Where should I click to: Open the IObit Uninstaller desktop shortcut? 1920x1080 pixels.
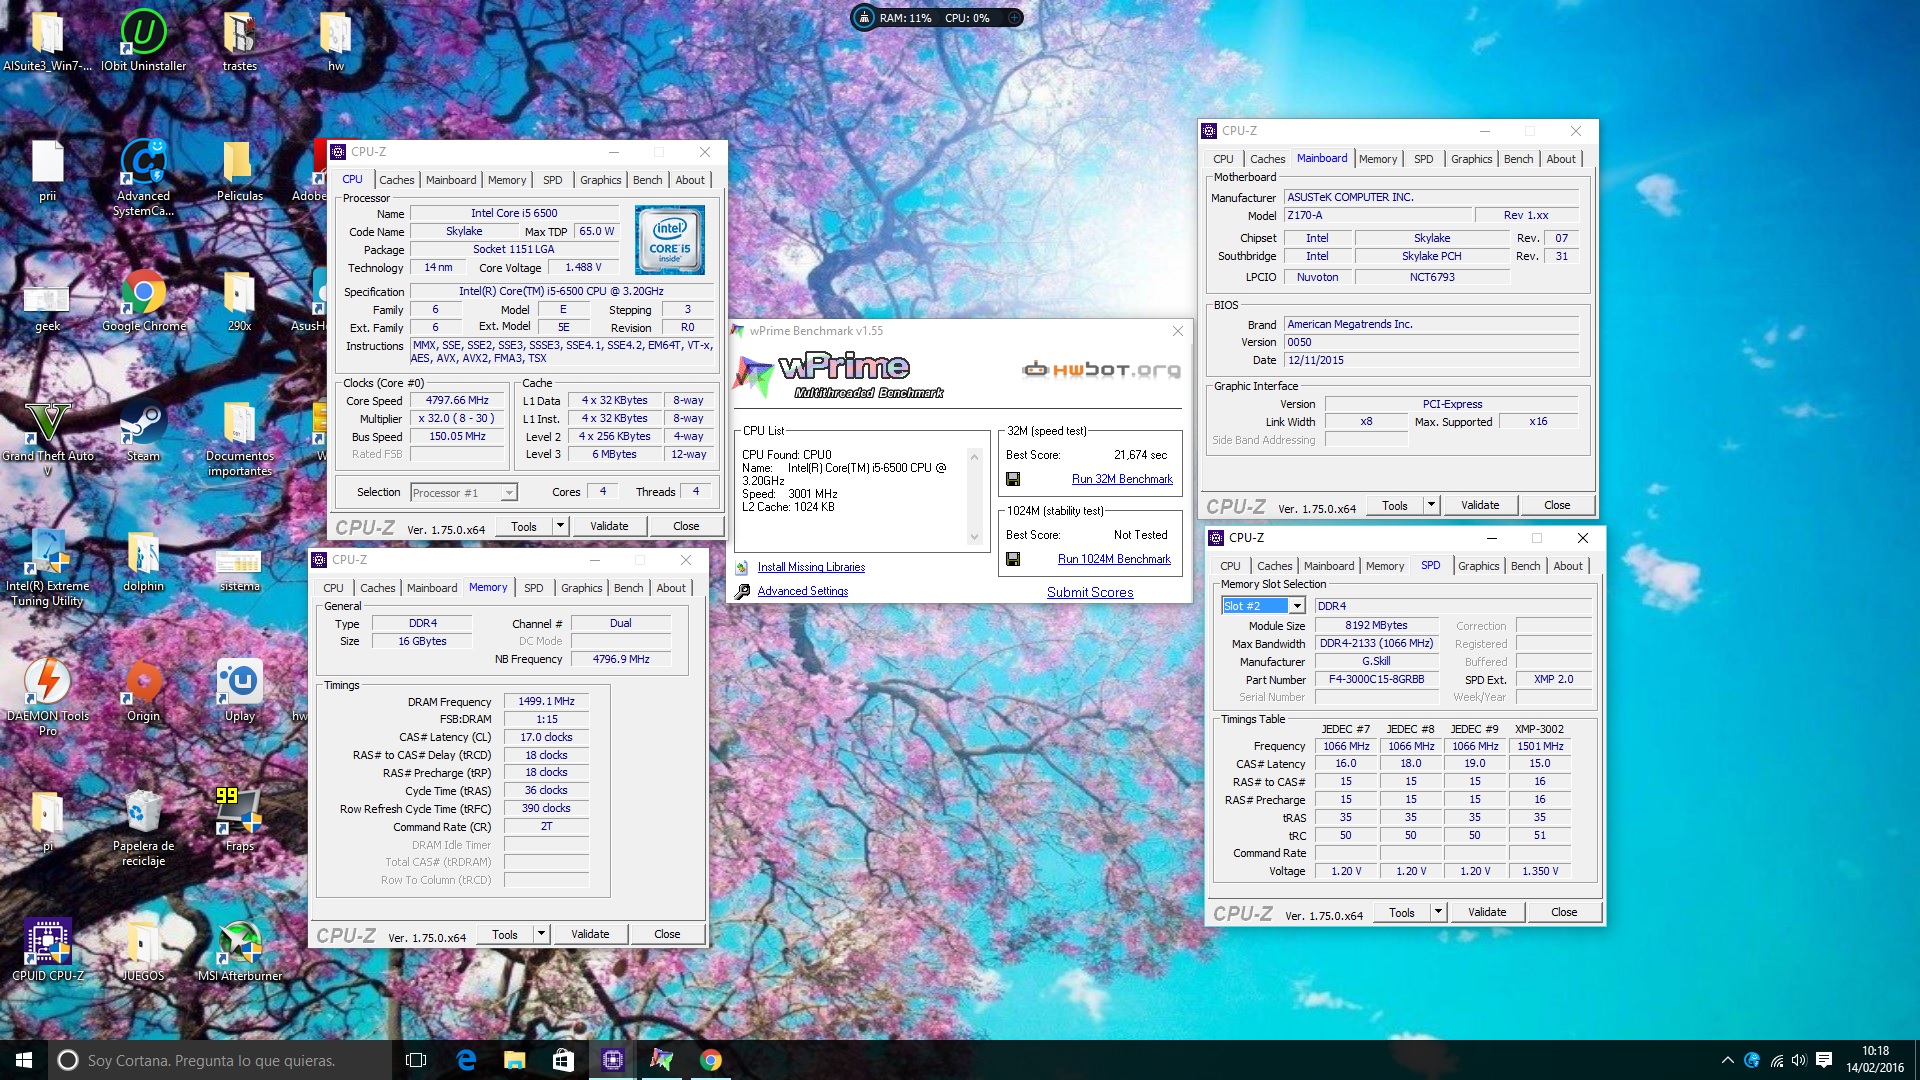(x=143, y=40)
